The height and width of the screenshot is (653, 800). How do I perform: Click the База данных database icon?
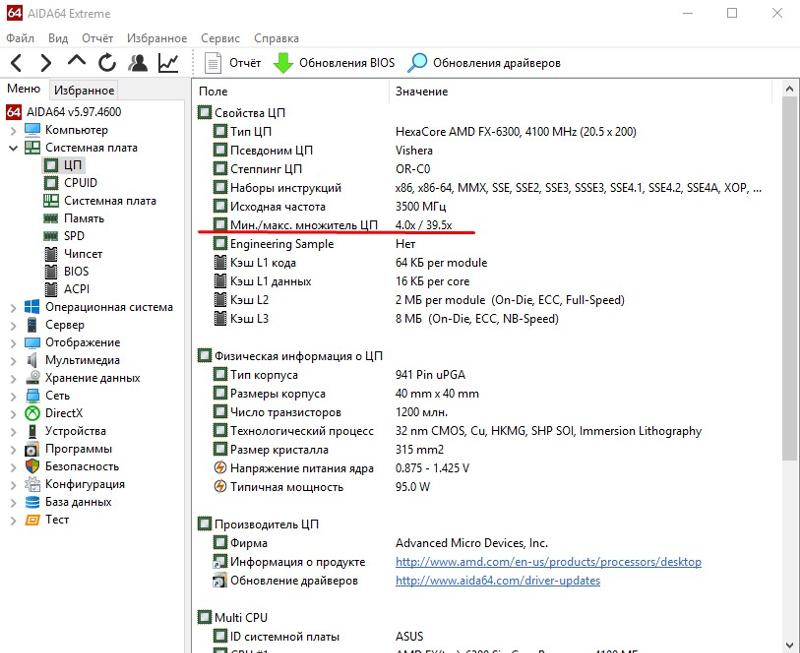tap(32, 502)
